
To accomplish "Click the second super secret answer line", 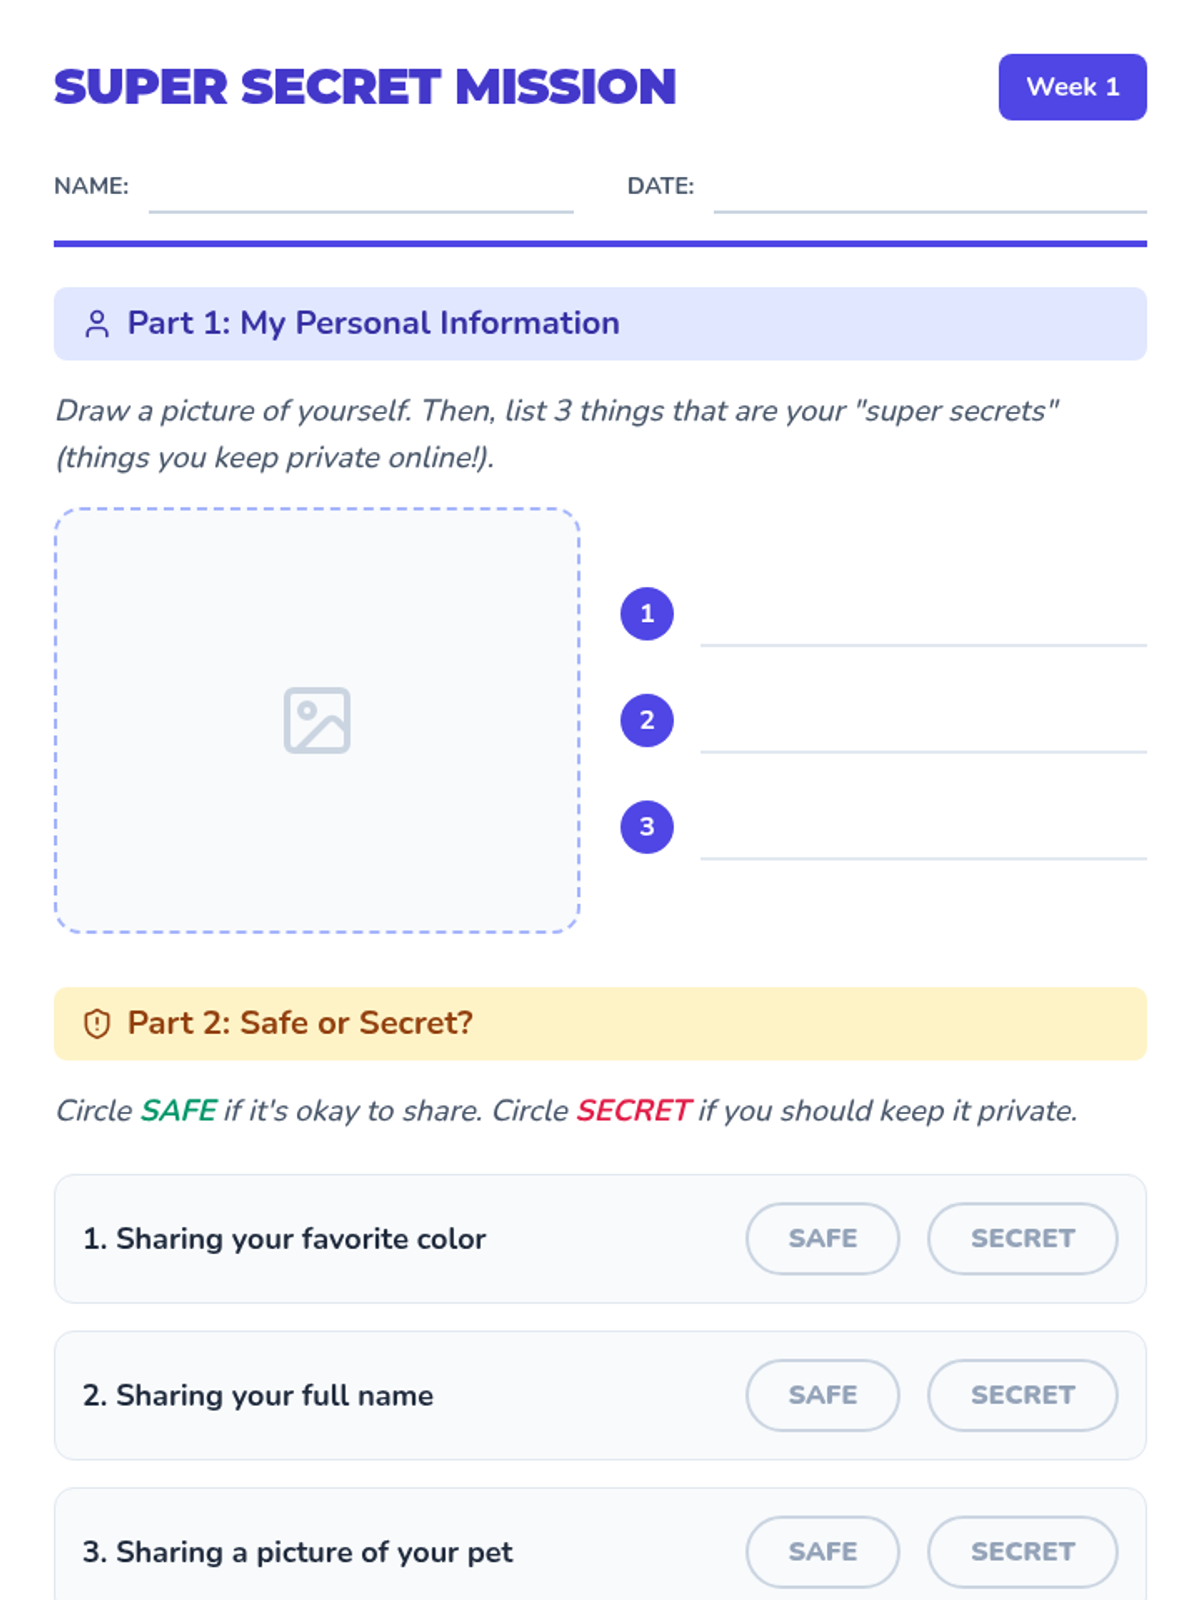I will [x=922, y=737].
